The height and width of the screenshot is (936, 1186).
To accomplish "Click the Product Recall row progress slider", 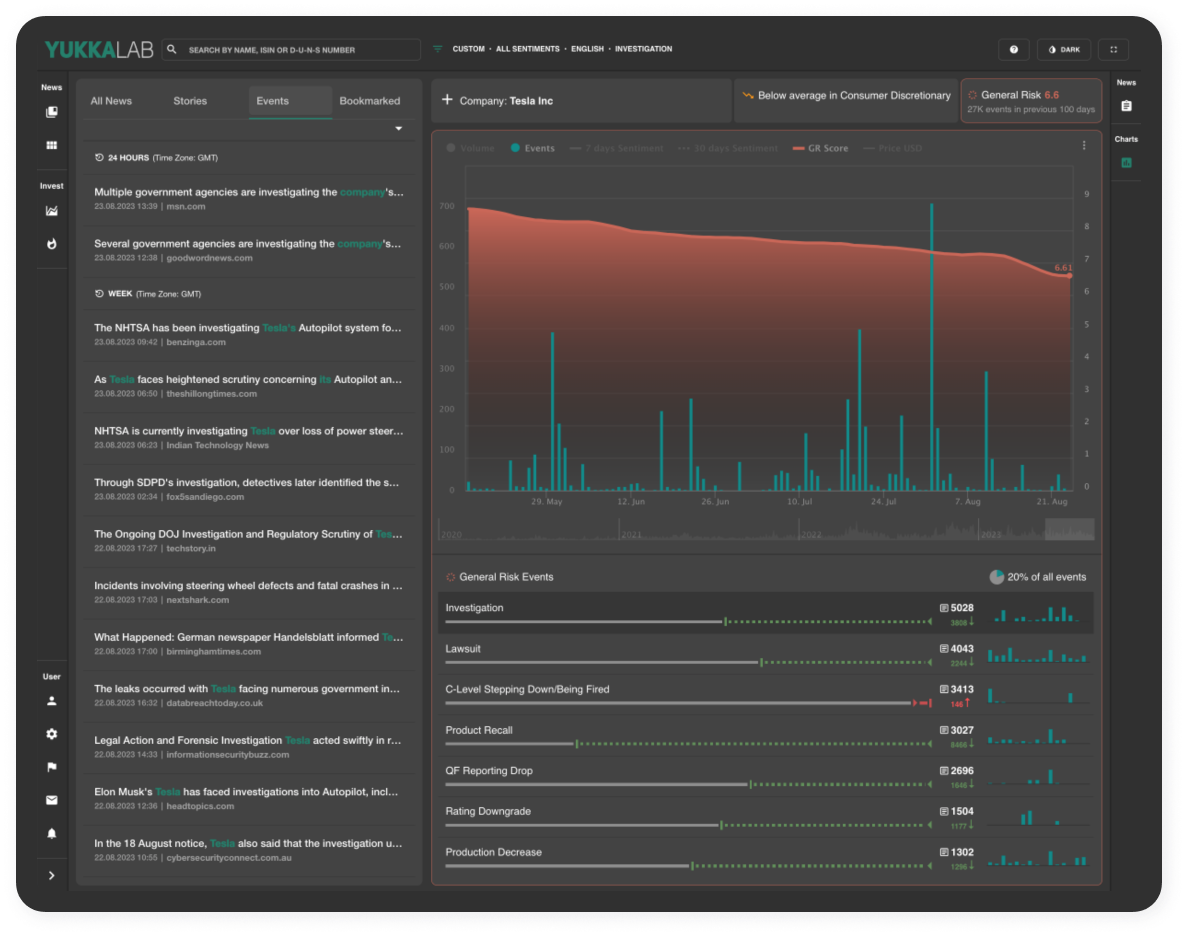I will [688, 745].
